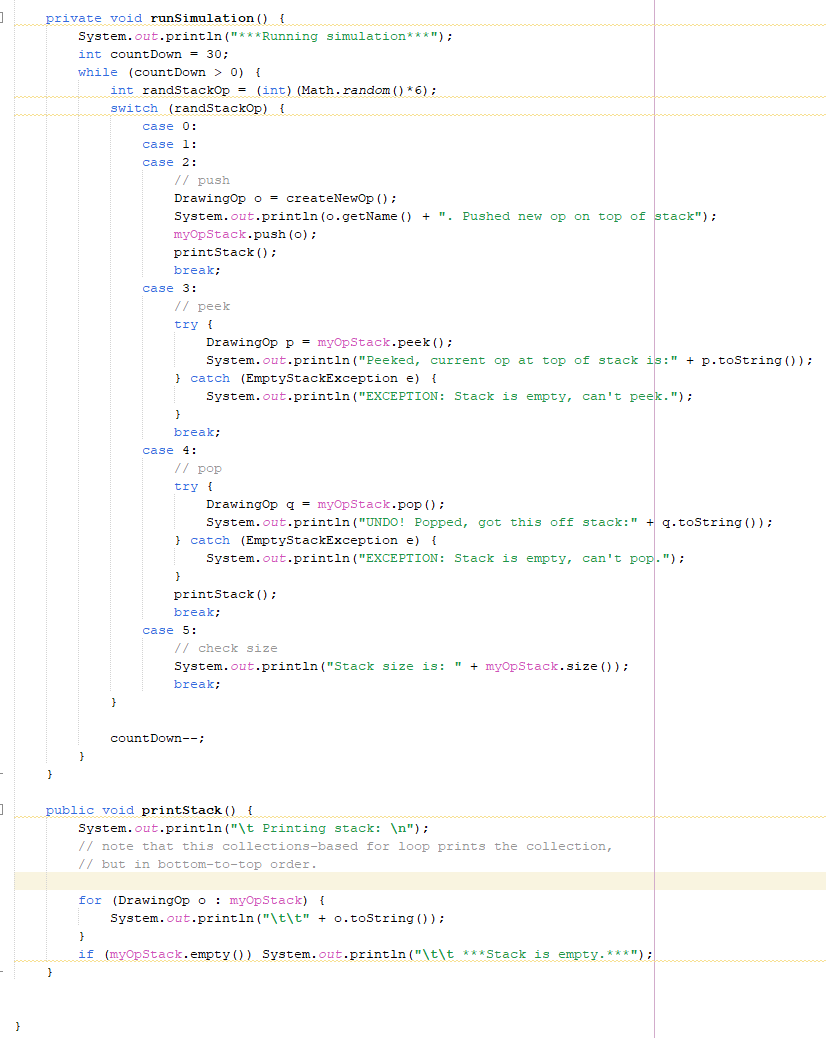Click the printStack name in its declaration
826x1038 pixels.
pos(181,810)
